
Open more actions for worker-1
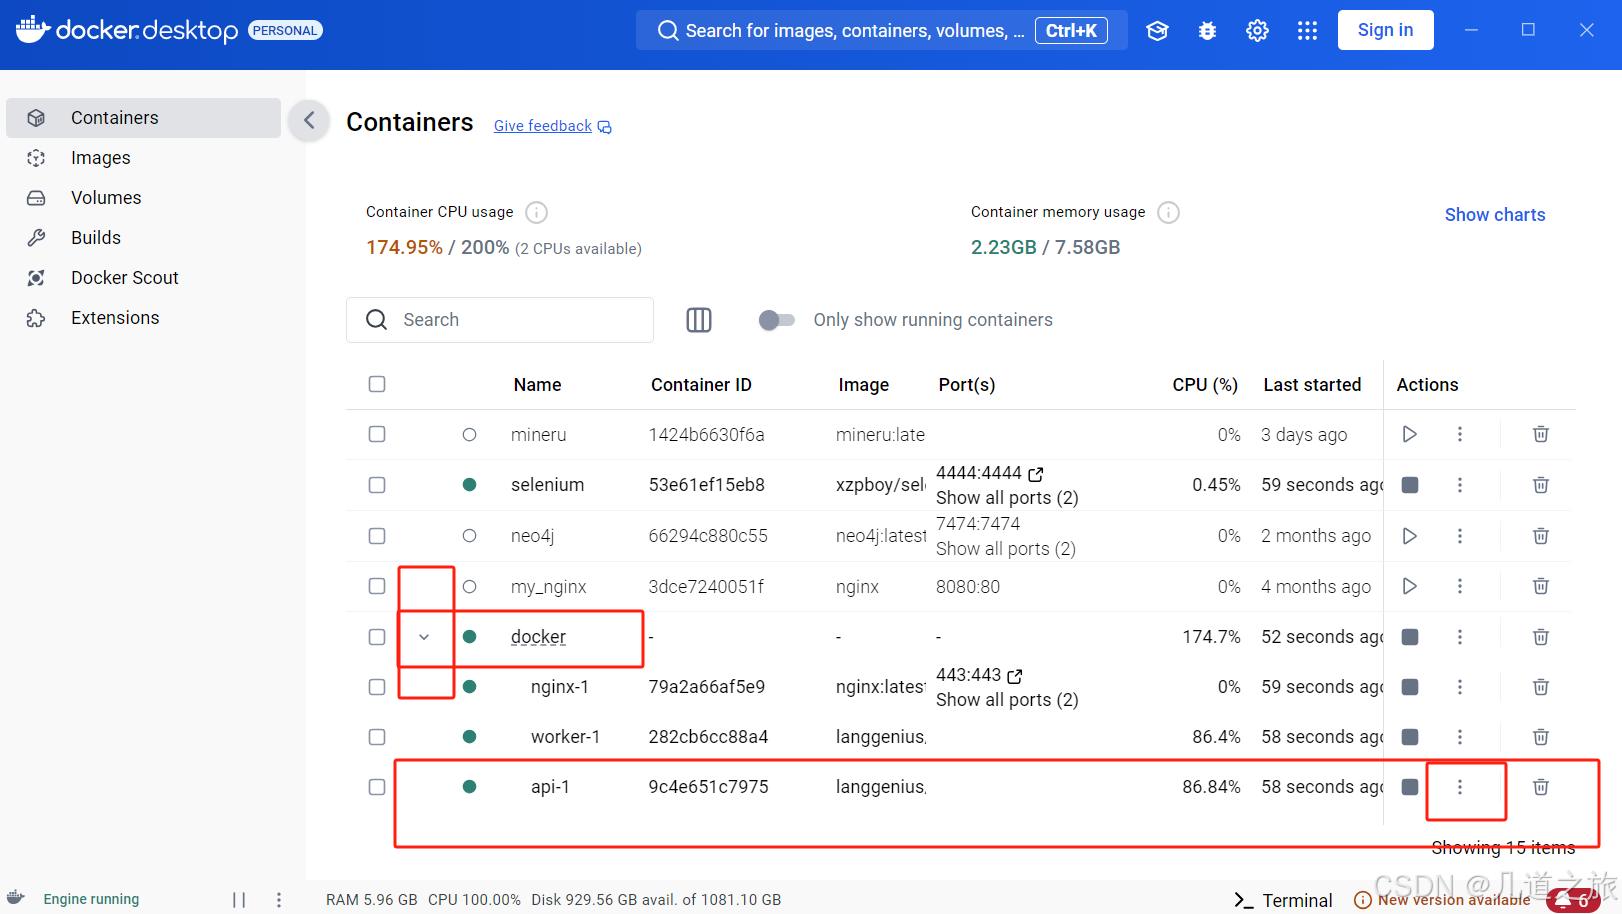point(1460,737)
